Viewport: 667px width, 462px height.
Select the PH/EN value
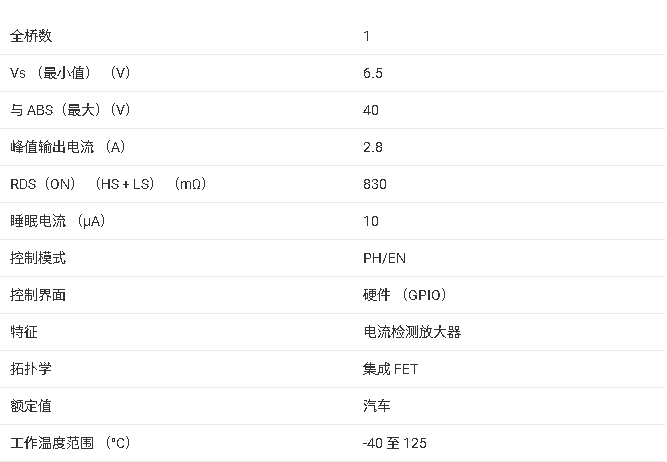pos(385,258)
